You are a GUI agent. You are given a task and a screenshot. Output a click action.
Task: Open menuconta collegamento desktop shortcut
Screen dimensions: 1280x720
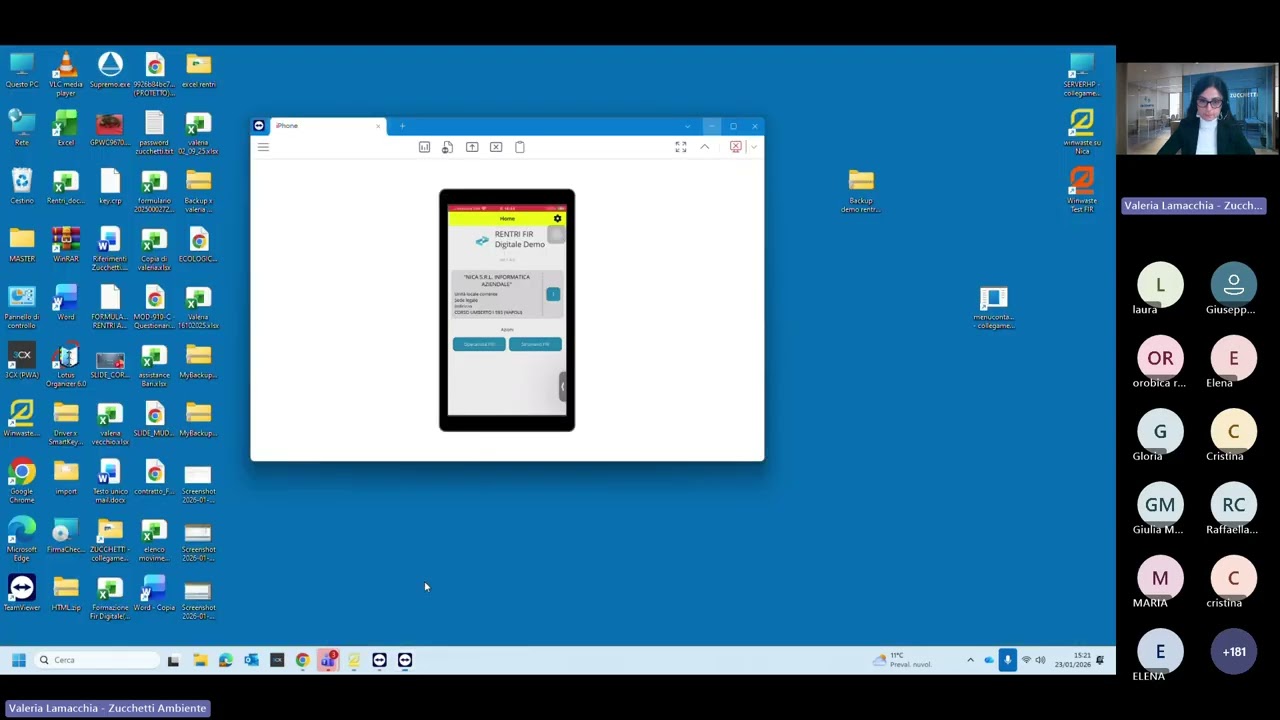[x=994, y=307]
